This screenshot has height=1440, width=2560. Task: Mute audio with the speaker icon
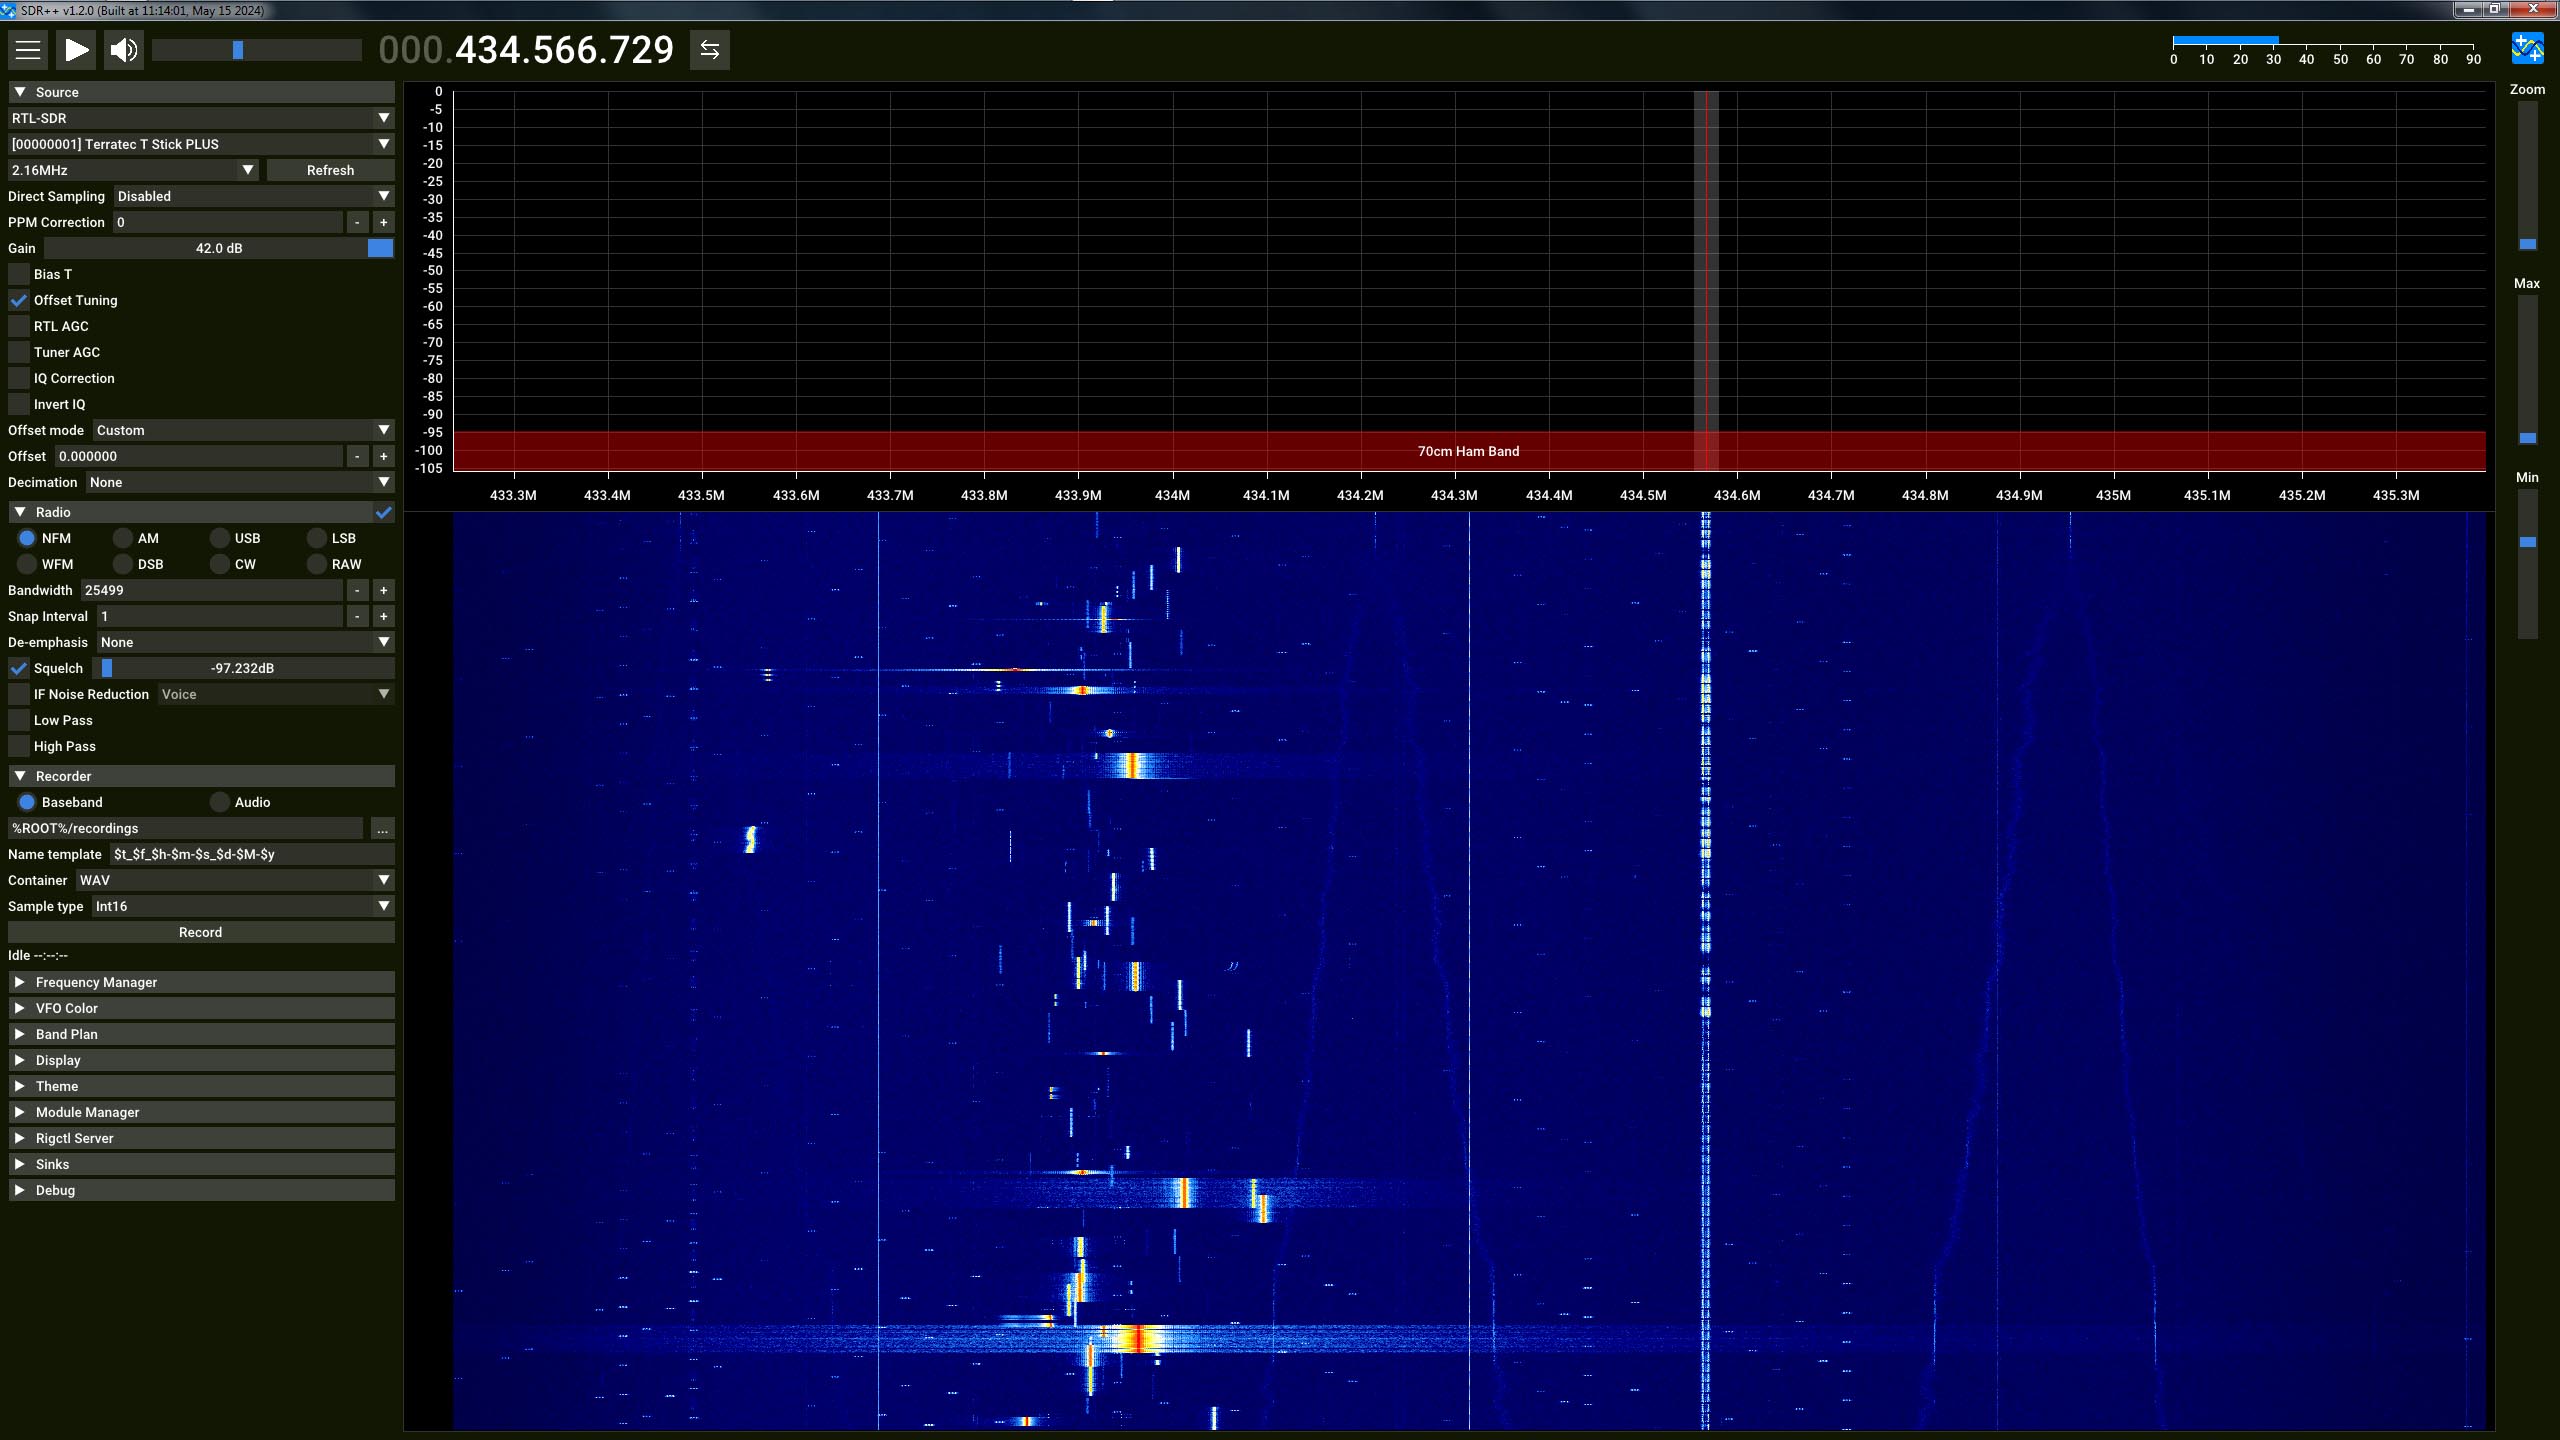coord(124,50)
